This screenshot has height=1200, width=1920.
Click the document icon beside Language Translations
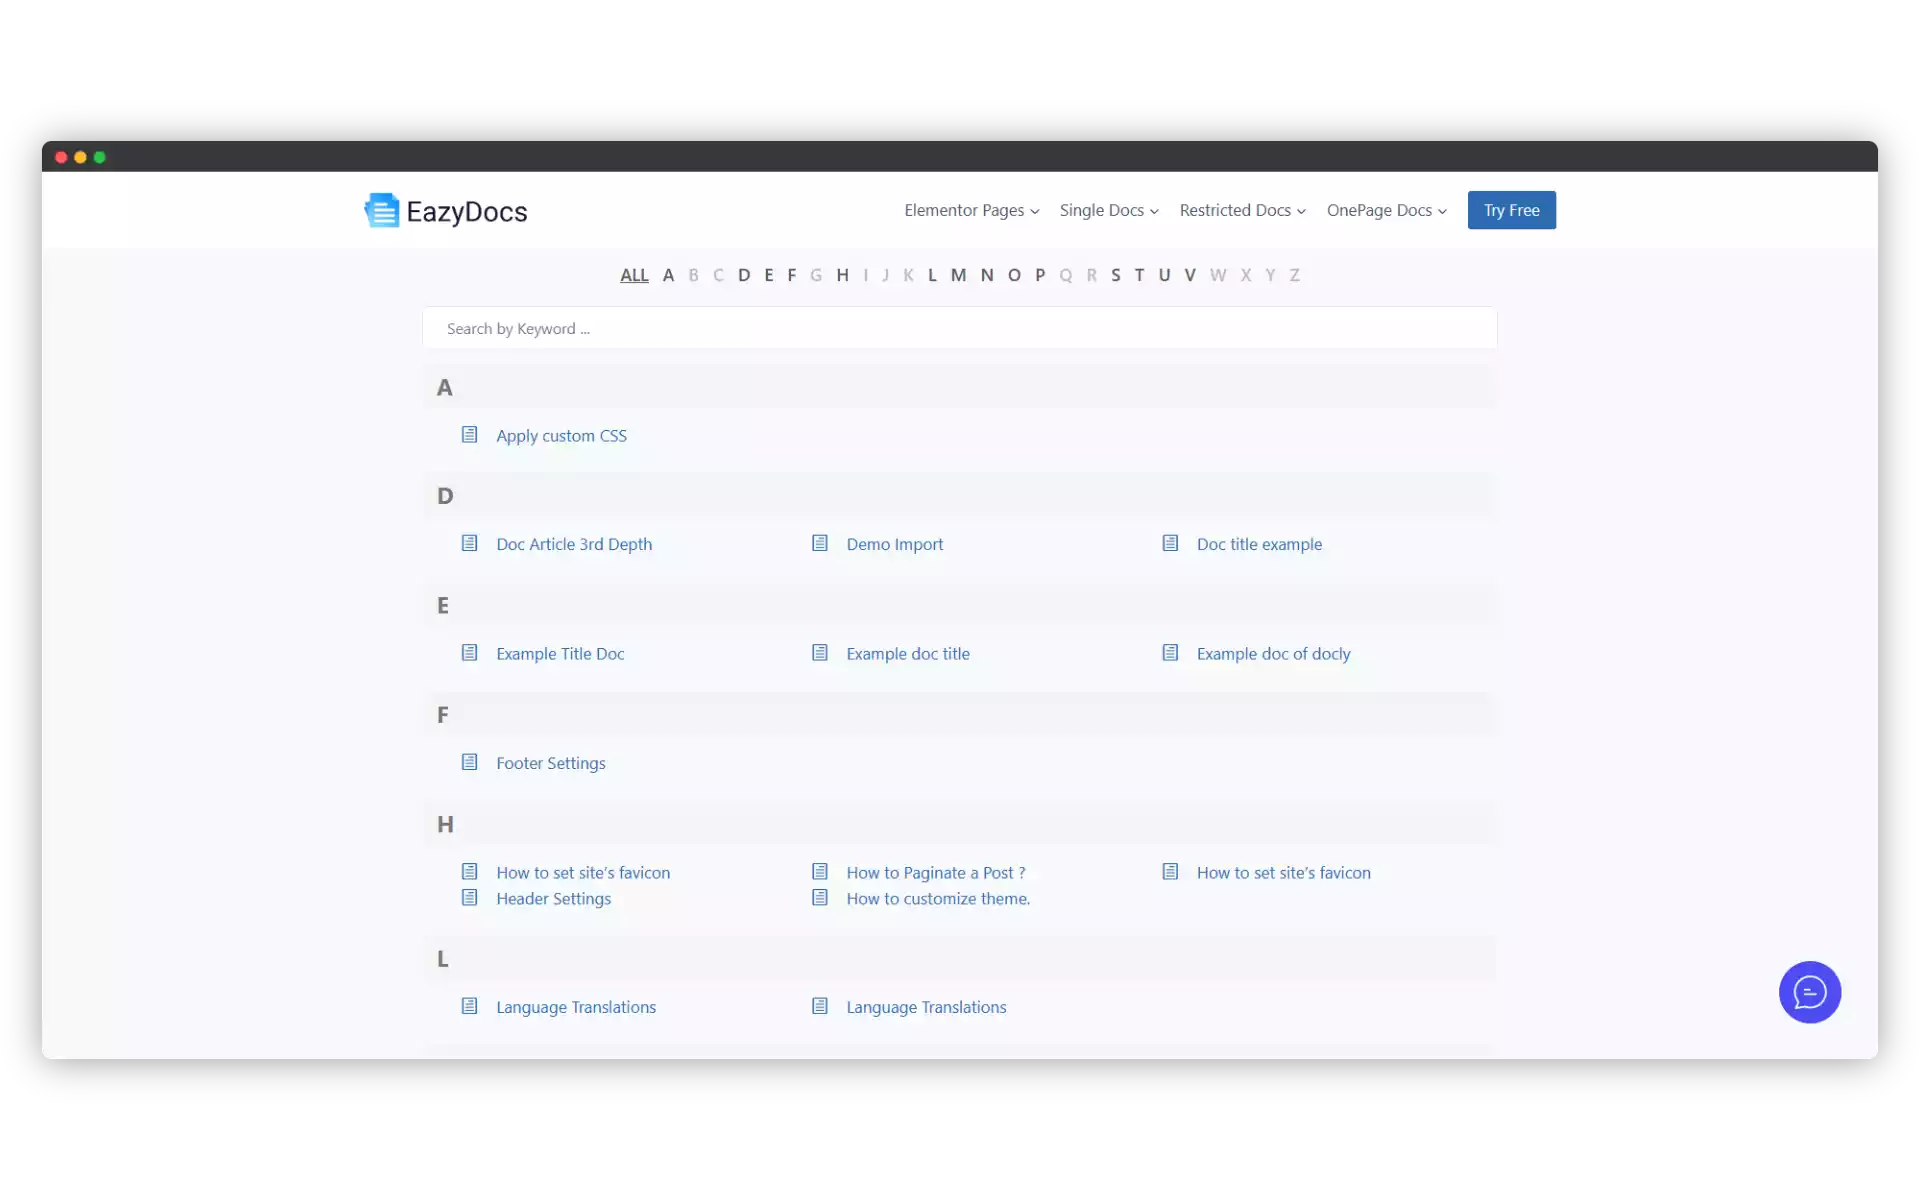pos(470,1006)
